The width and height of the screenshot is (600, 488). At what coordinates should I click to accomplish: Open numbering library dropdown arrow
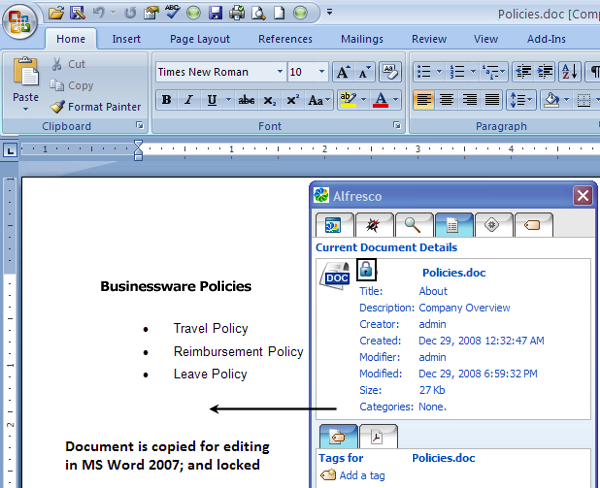(473, 72)
